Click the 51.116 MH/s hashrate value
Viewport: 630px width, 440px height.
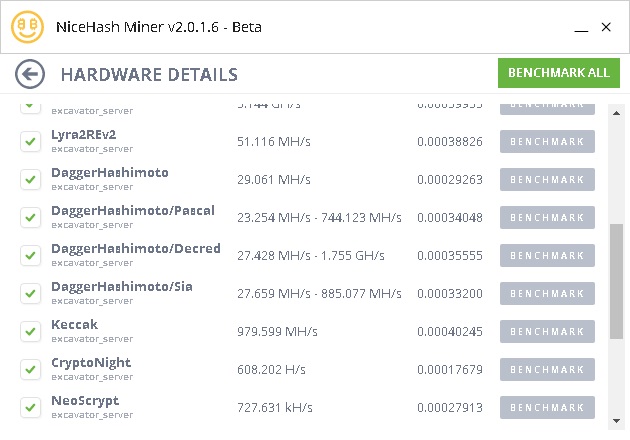(x=274, y=141)
